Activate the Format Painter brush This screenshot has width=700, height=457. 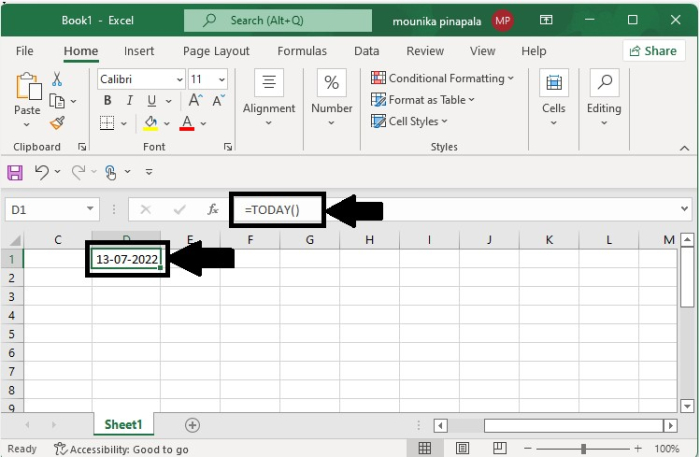(57, 123)
